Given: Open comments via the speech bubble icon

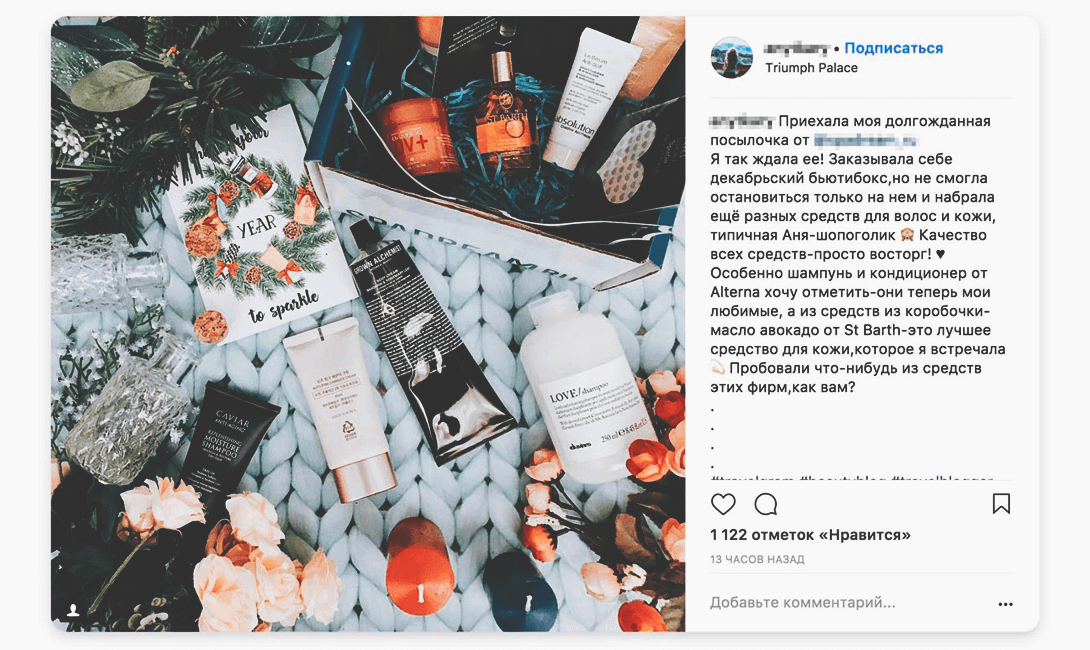Looking at the screenshot, I should [x=765, y=504].
